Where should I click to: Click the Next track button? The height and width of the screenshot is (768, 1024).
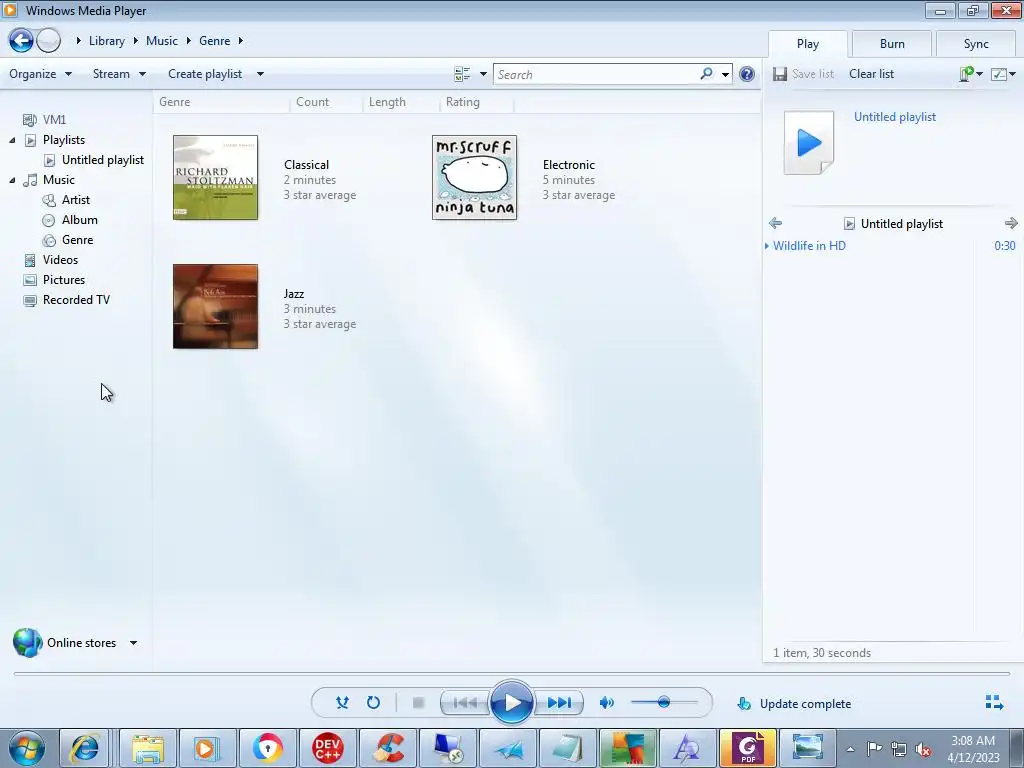point(558,703)
